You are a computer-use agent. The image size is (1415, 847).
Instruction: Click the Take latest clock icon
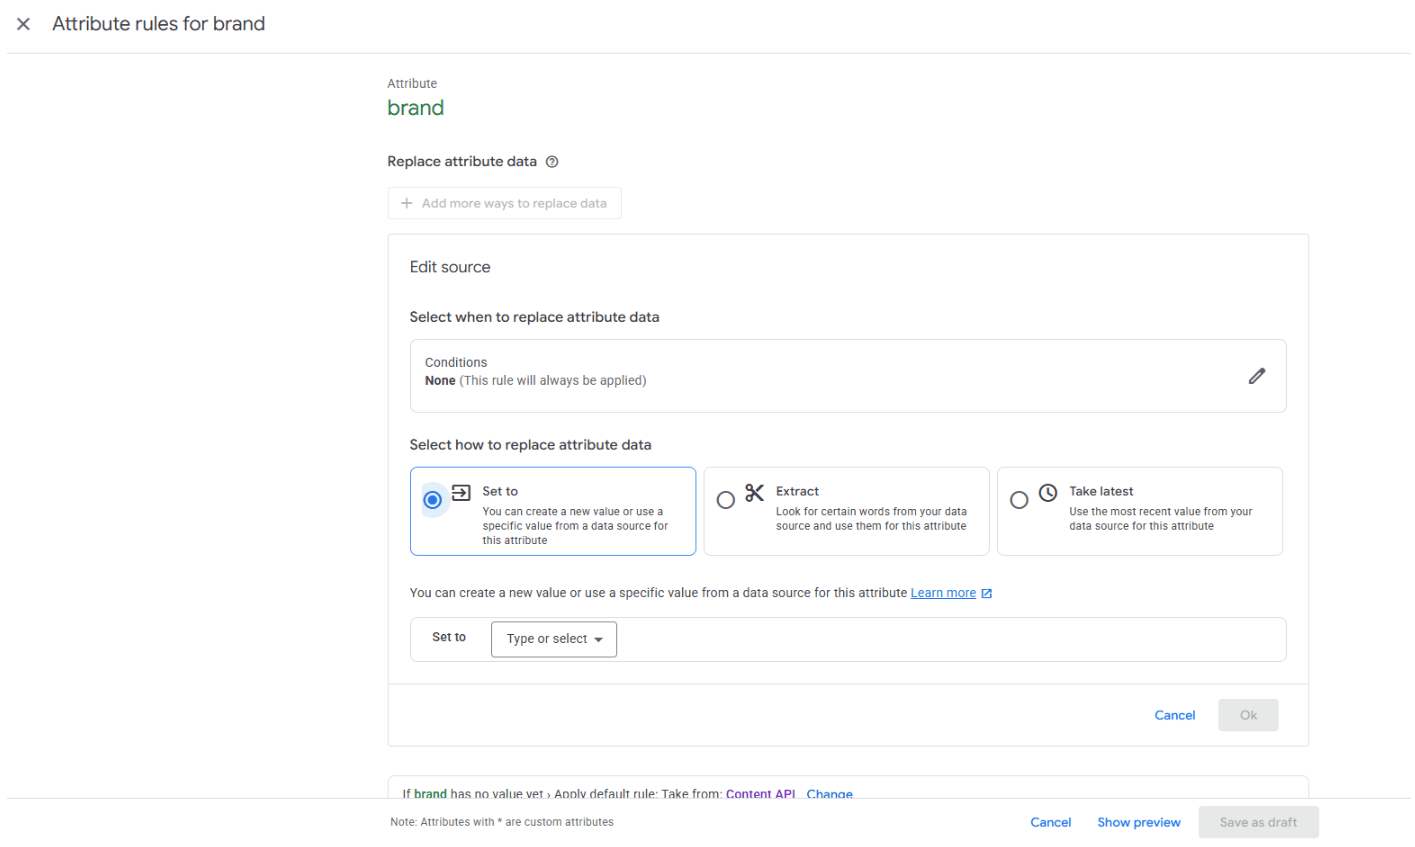click(1047, 492)
